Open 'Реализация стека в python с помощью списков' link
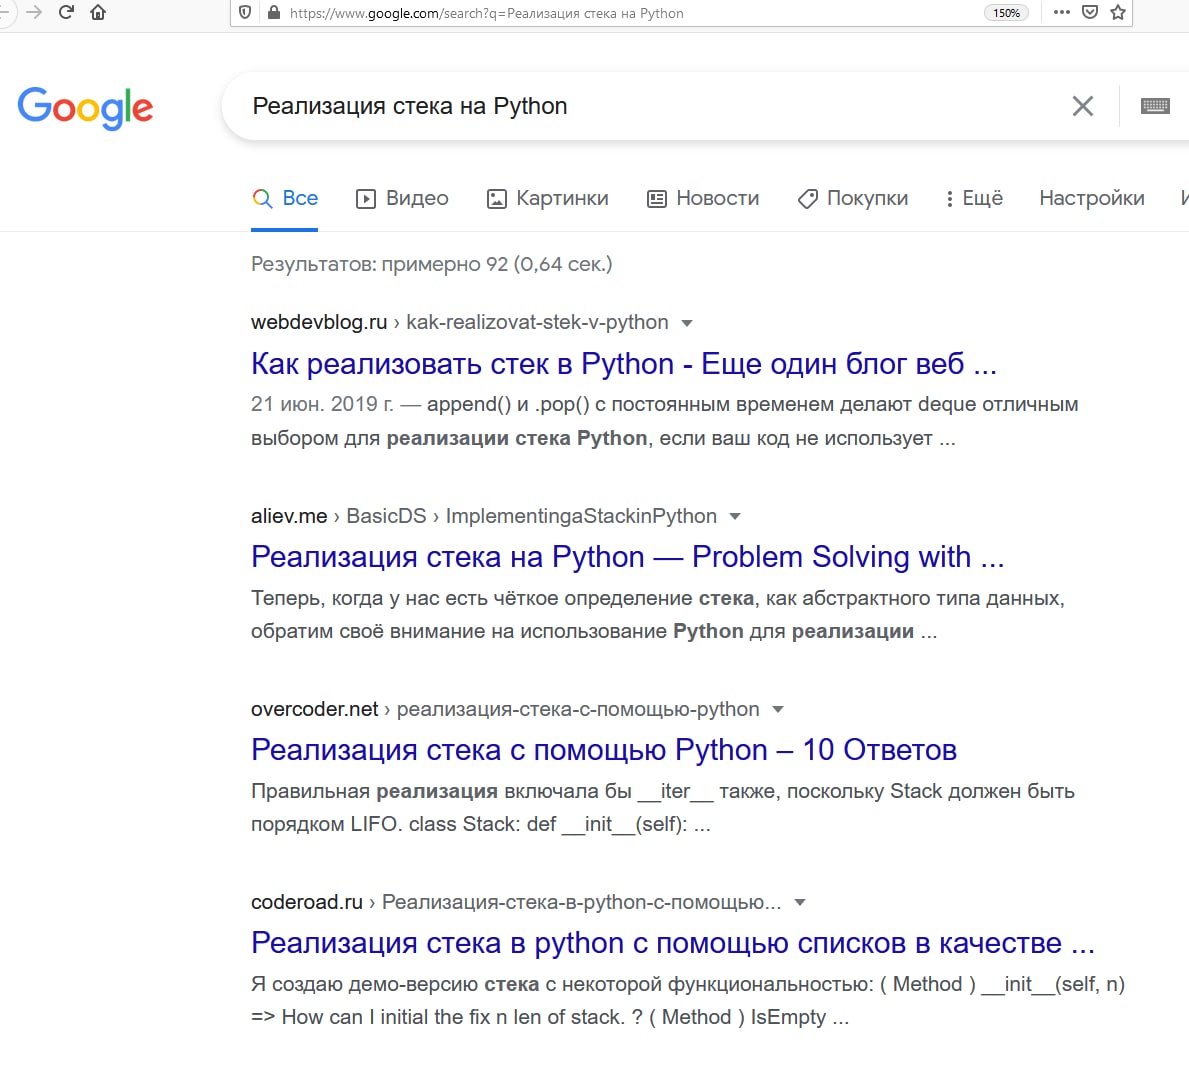The height and width of the screenshot is (1085, 1189). pyautogui.click(x=673, y=943)
